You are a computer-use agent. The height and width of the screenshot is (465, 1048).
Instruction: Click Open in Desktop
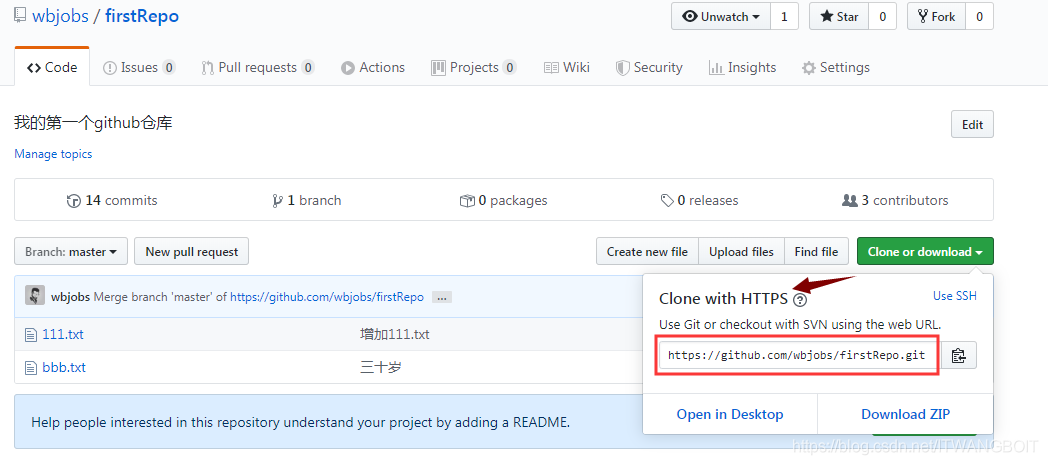[x=730, y=414]
